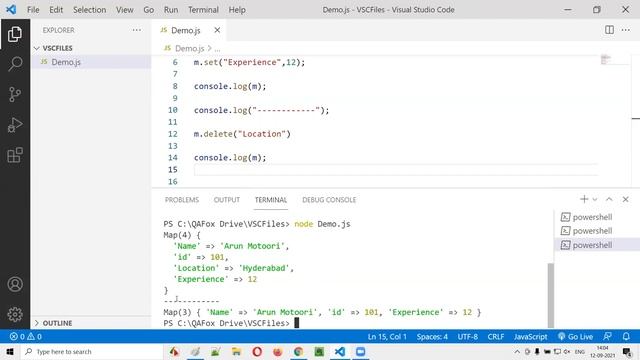Click the Type here to search box
Image resolution: width=640 pixels, height=360 pixels.
92,351
